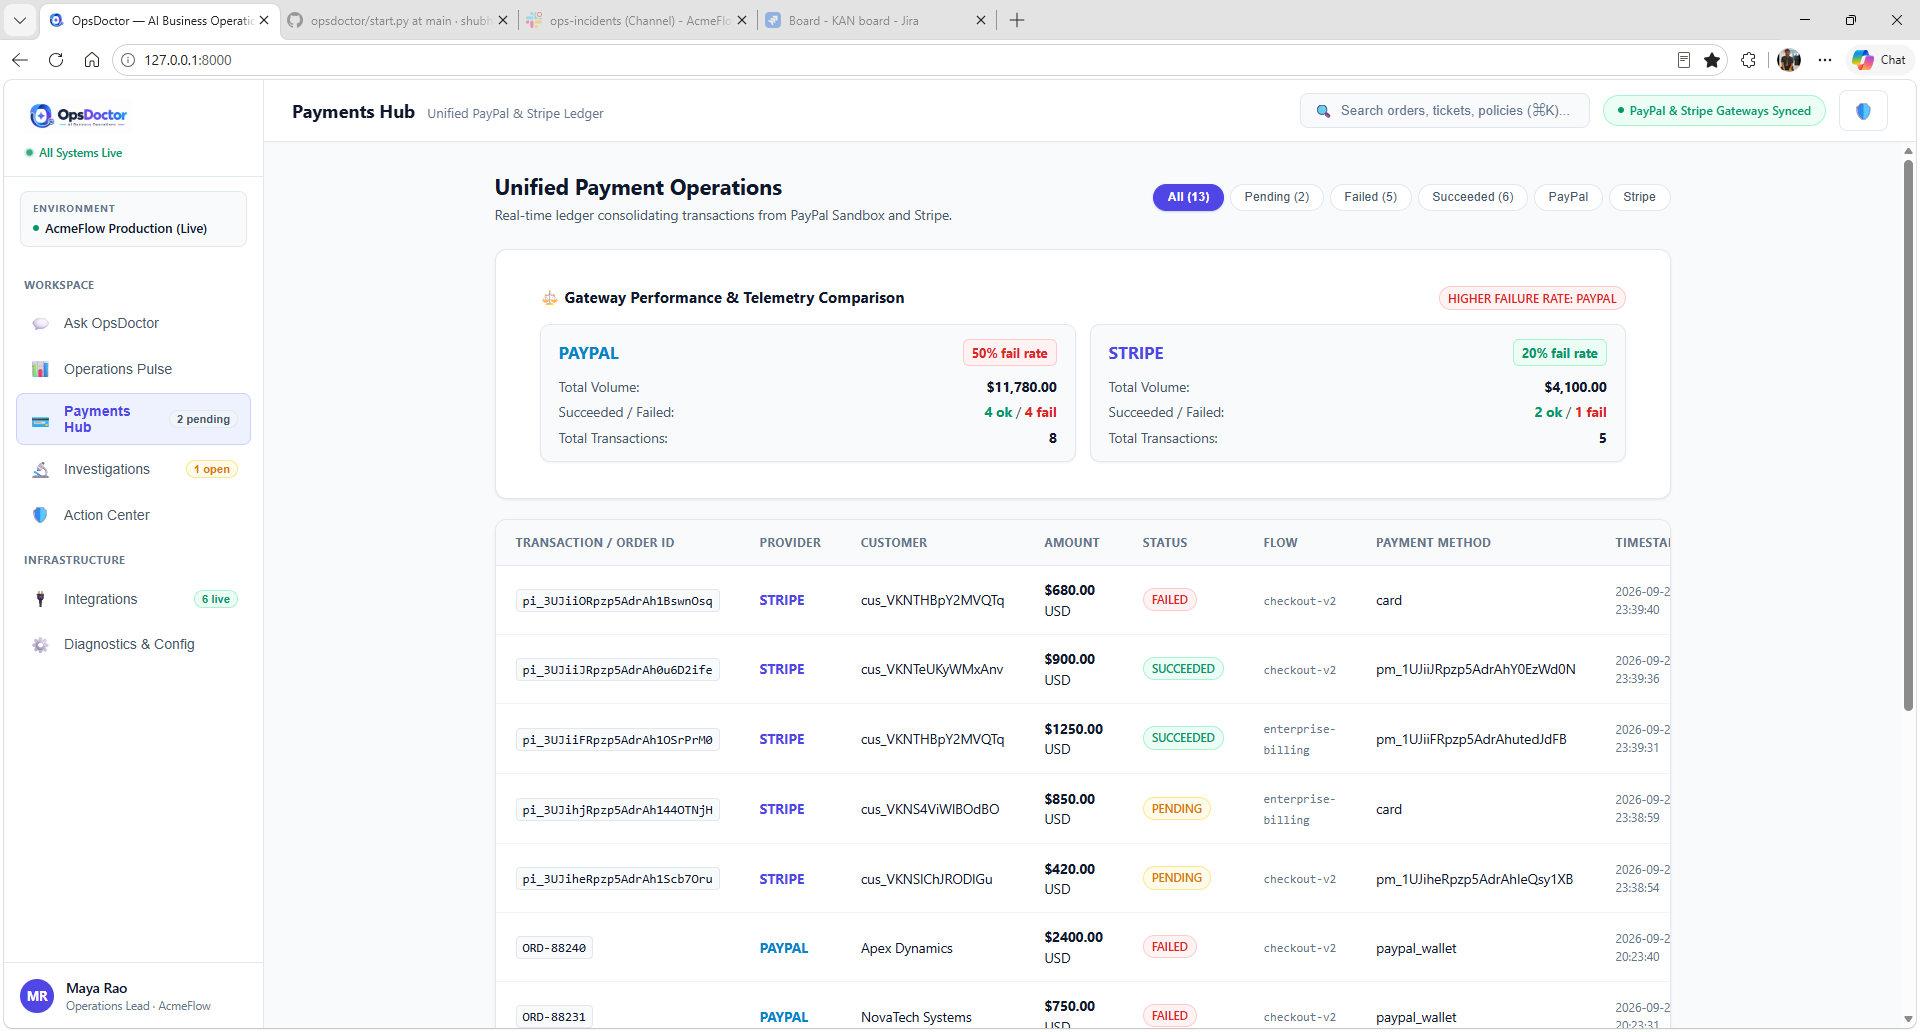Open Copilot Chat in browser
This screenshot has width=1920, height=1032.
point(1879,60)
